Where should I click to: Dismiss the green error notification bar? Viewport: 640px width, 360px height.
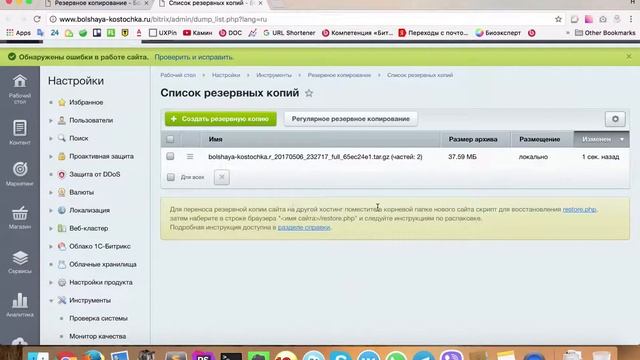629,57
